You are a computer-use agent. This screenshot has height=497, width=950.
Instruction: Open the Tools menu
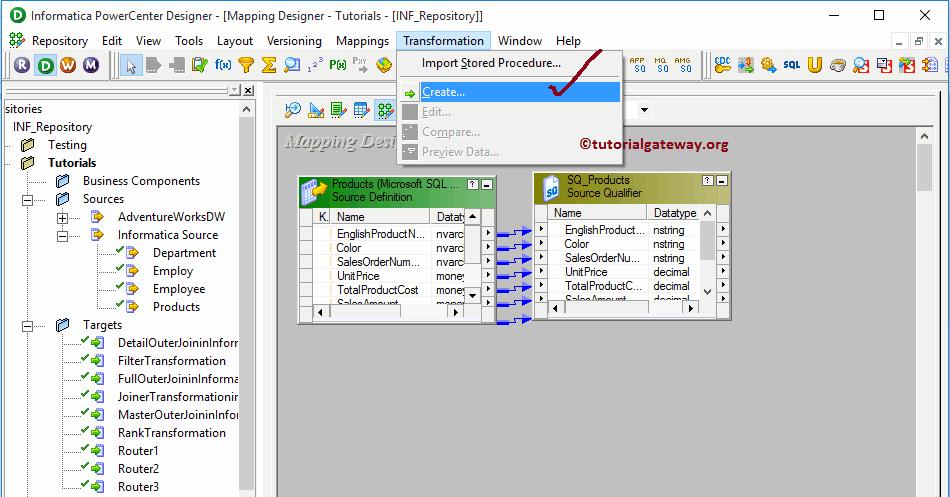click(189, 41)
